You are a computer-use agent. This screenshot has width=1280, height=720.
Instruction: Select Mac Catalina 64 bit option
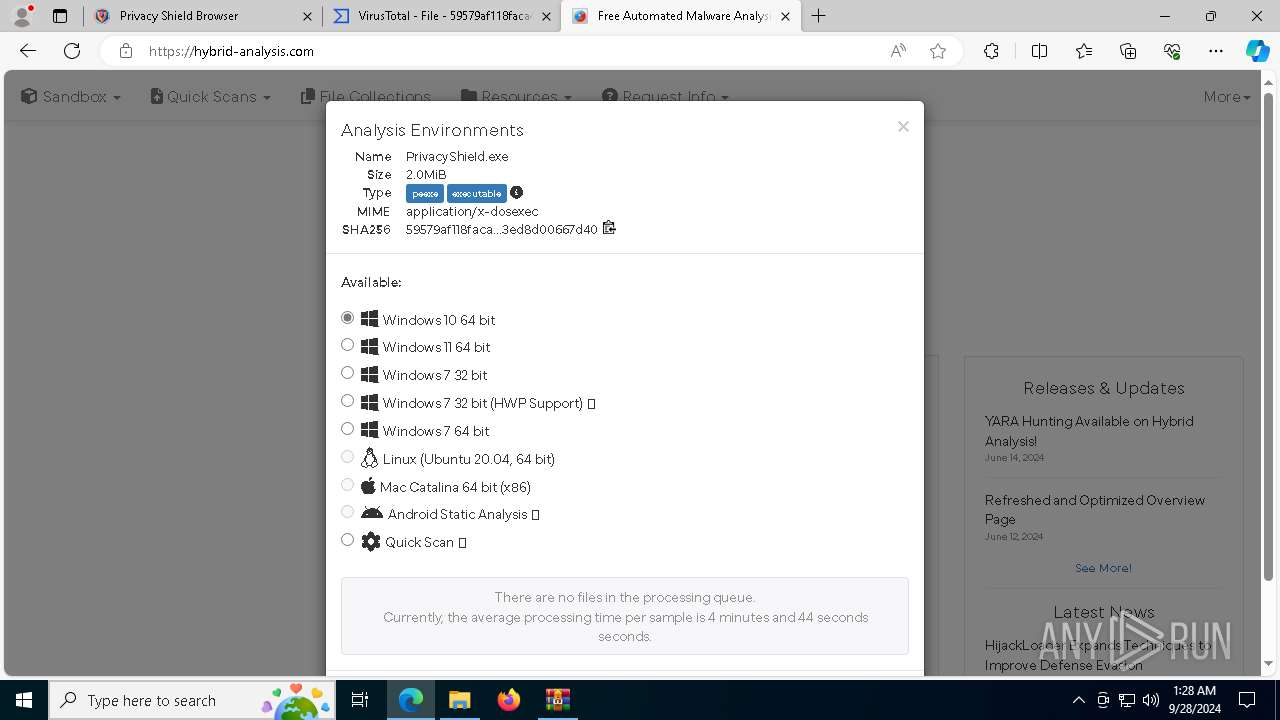coord(347,485)
